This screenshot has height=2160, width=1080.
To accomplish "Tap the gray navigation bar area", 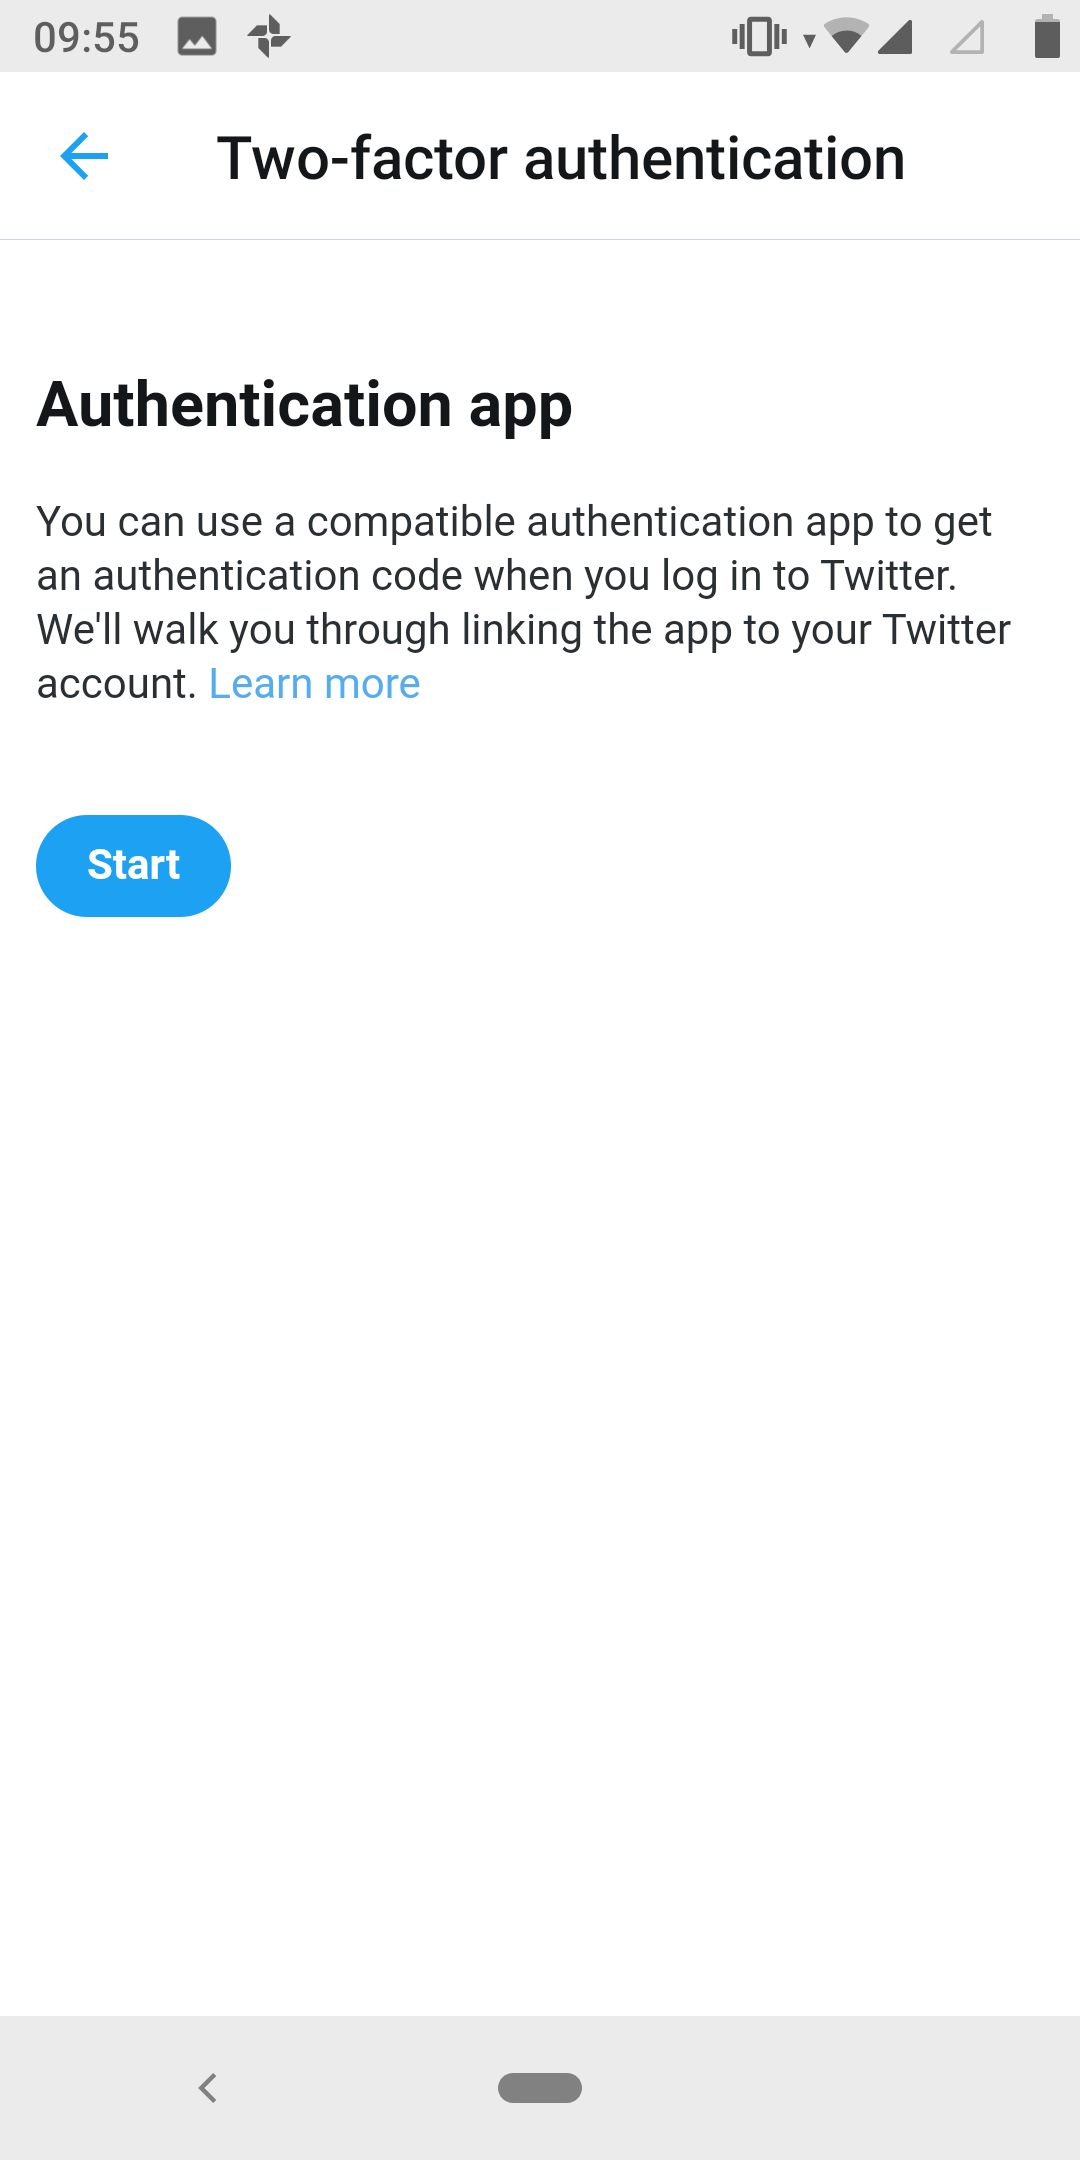I will pyautogui.click(x=700, y=2088).
